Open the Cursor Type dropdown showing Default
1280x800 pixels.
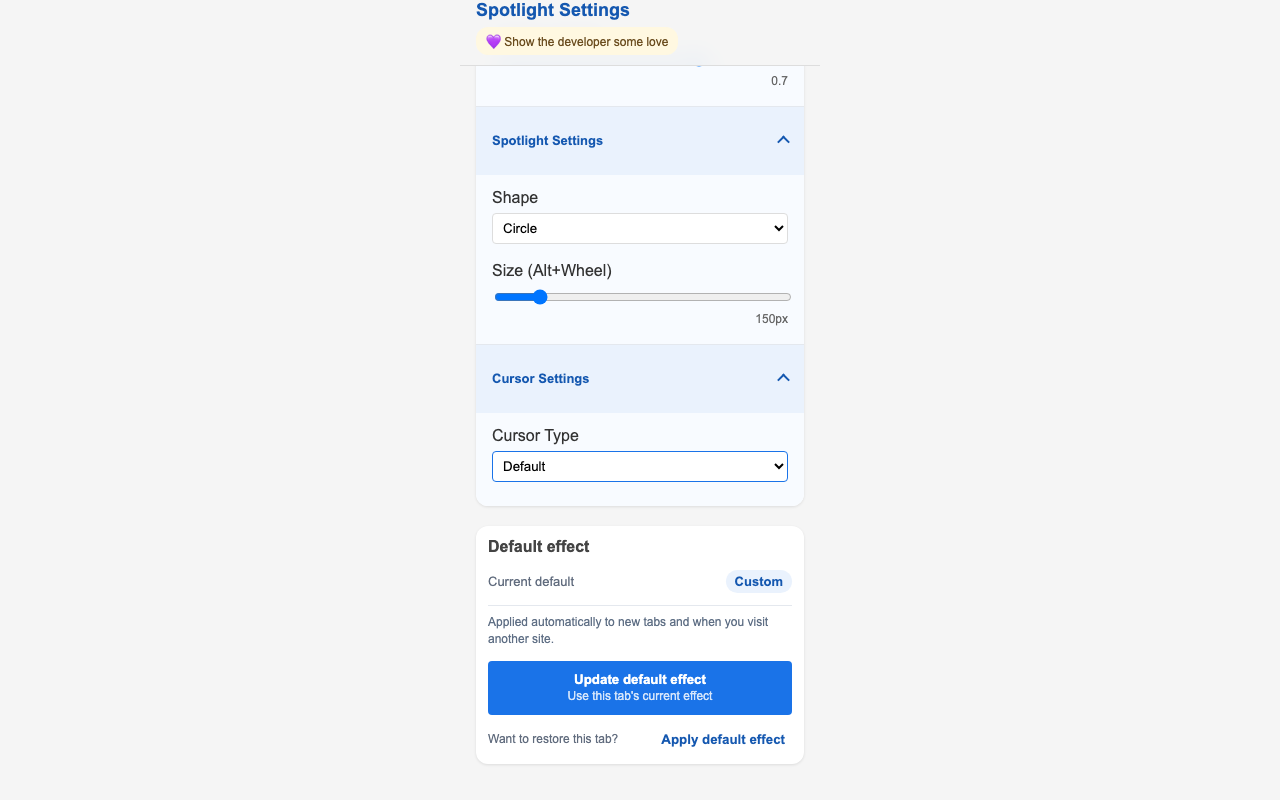coord(640,466)
